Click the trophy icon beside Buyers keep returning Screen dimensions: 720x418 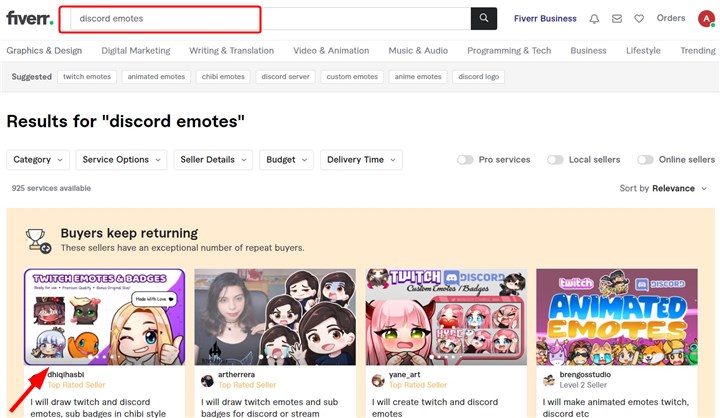[38, 241]
